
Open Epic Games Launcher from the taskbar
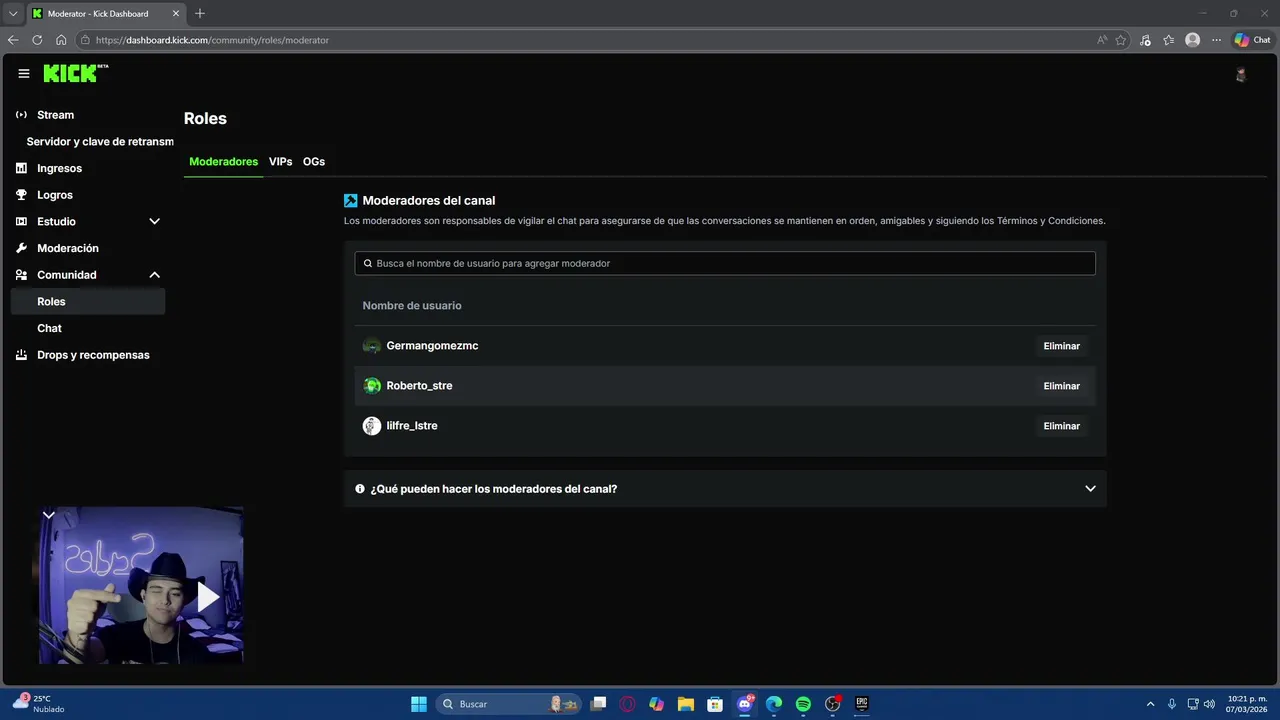point(862,704)
